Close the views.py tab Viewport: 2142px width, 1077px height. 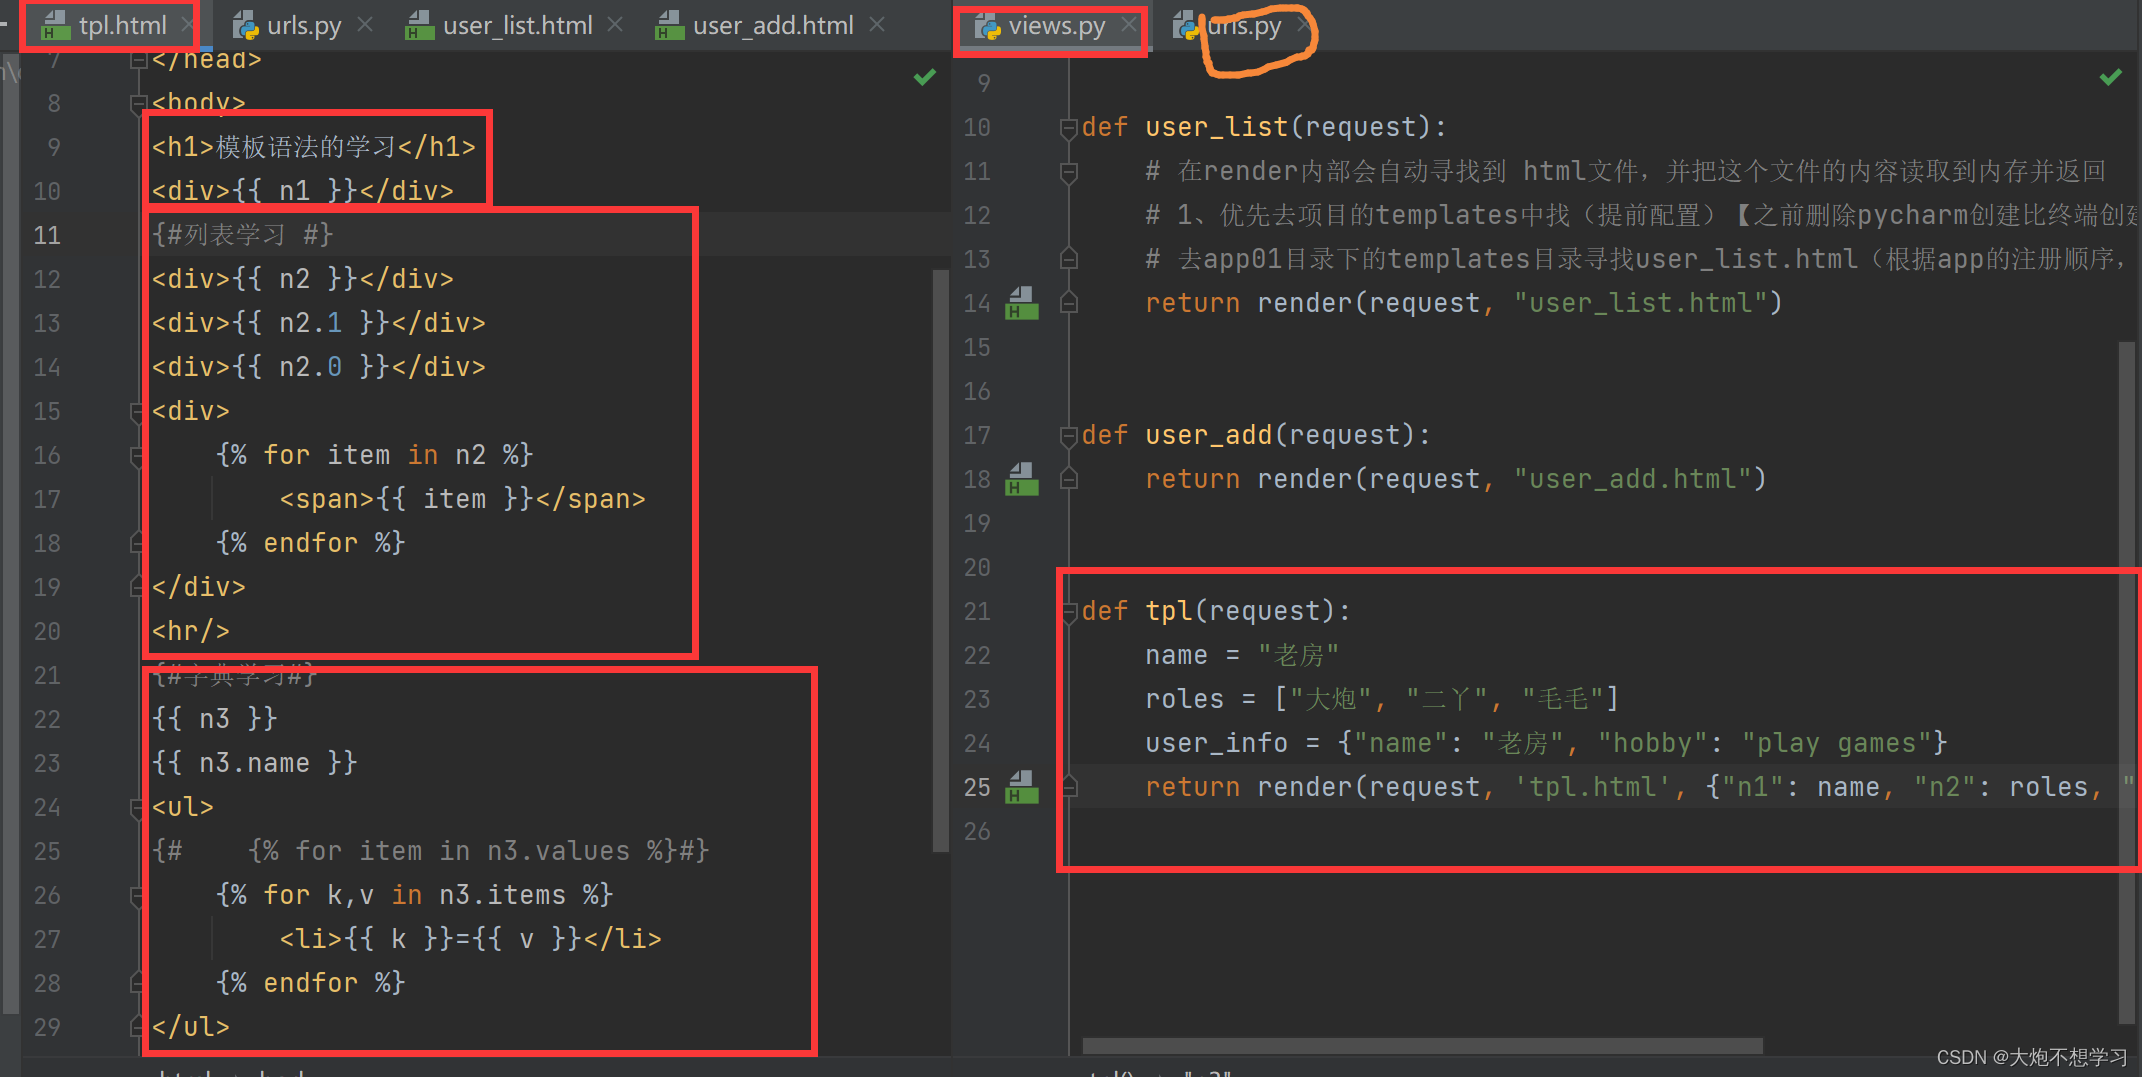pyautogui.click(x=1128, y=25)
